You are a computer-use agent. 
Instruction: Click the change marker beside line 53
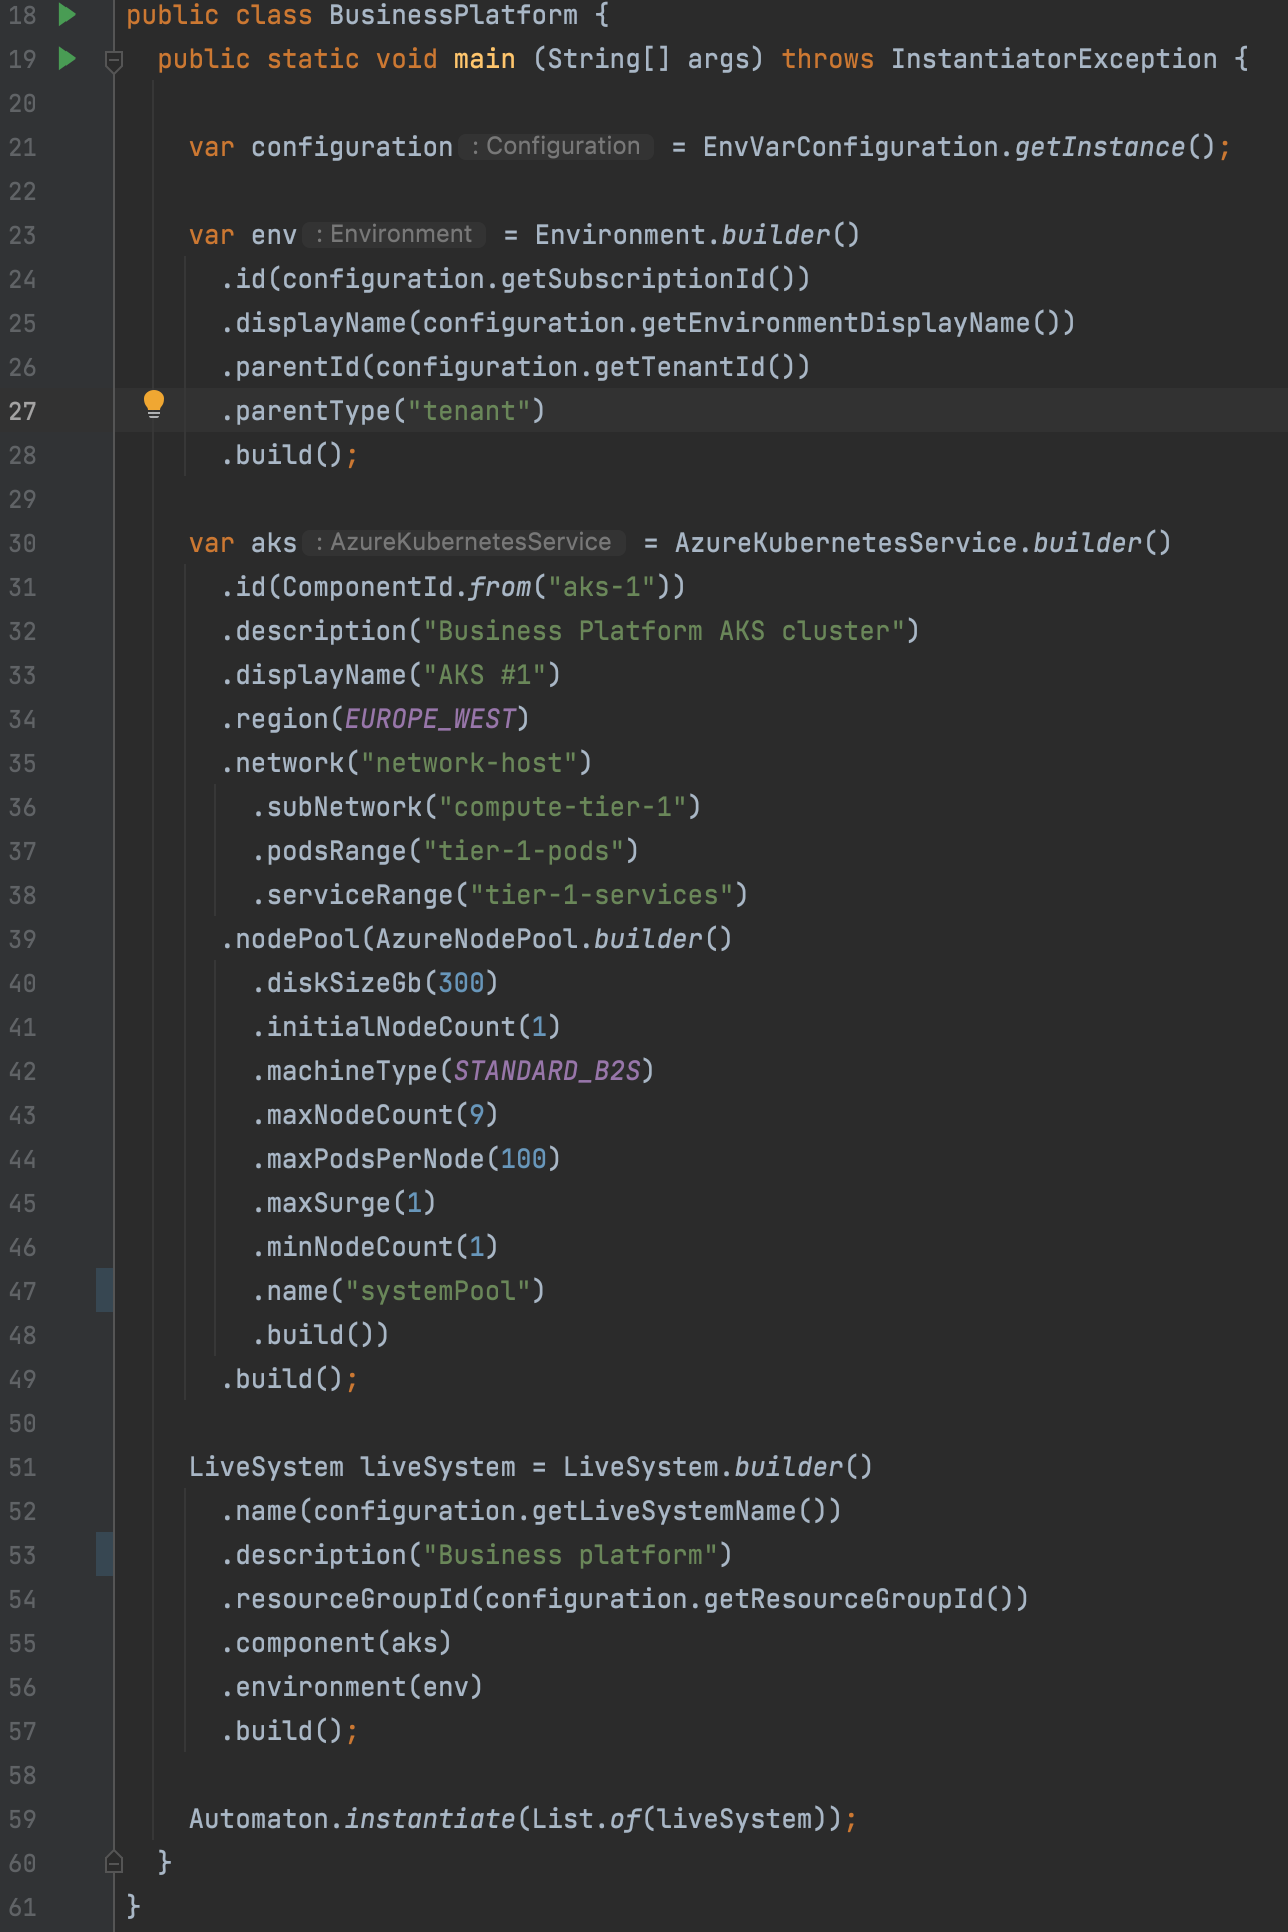point(104,1554)
